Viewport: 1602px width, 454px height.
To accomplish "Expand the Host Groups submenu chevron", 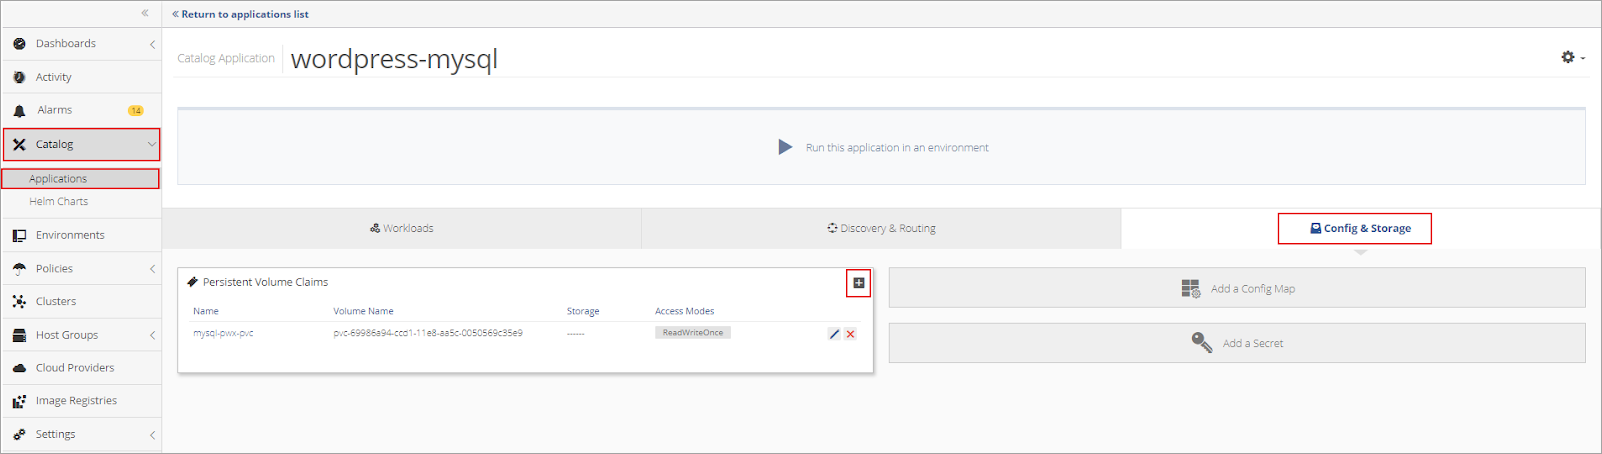I will pyautogui.click(x=152, y=336).
